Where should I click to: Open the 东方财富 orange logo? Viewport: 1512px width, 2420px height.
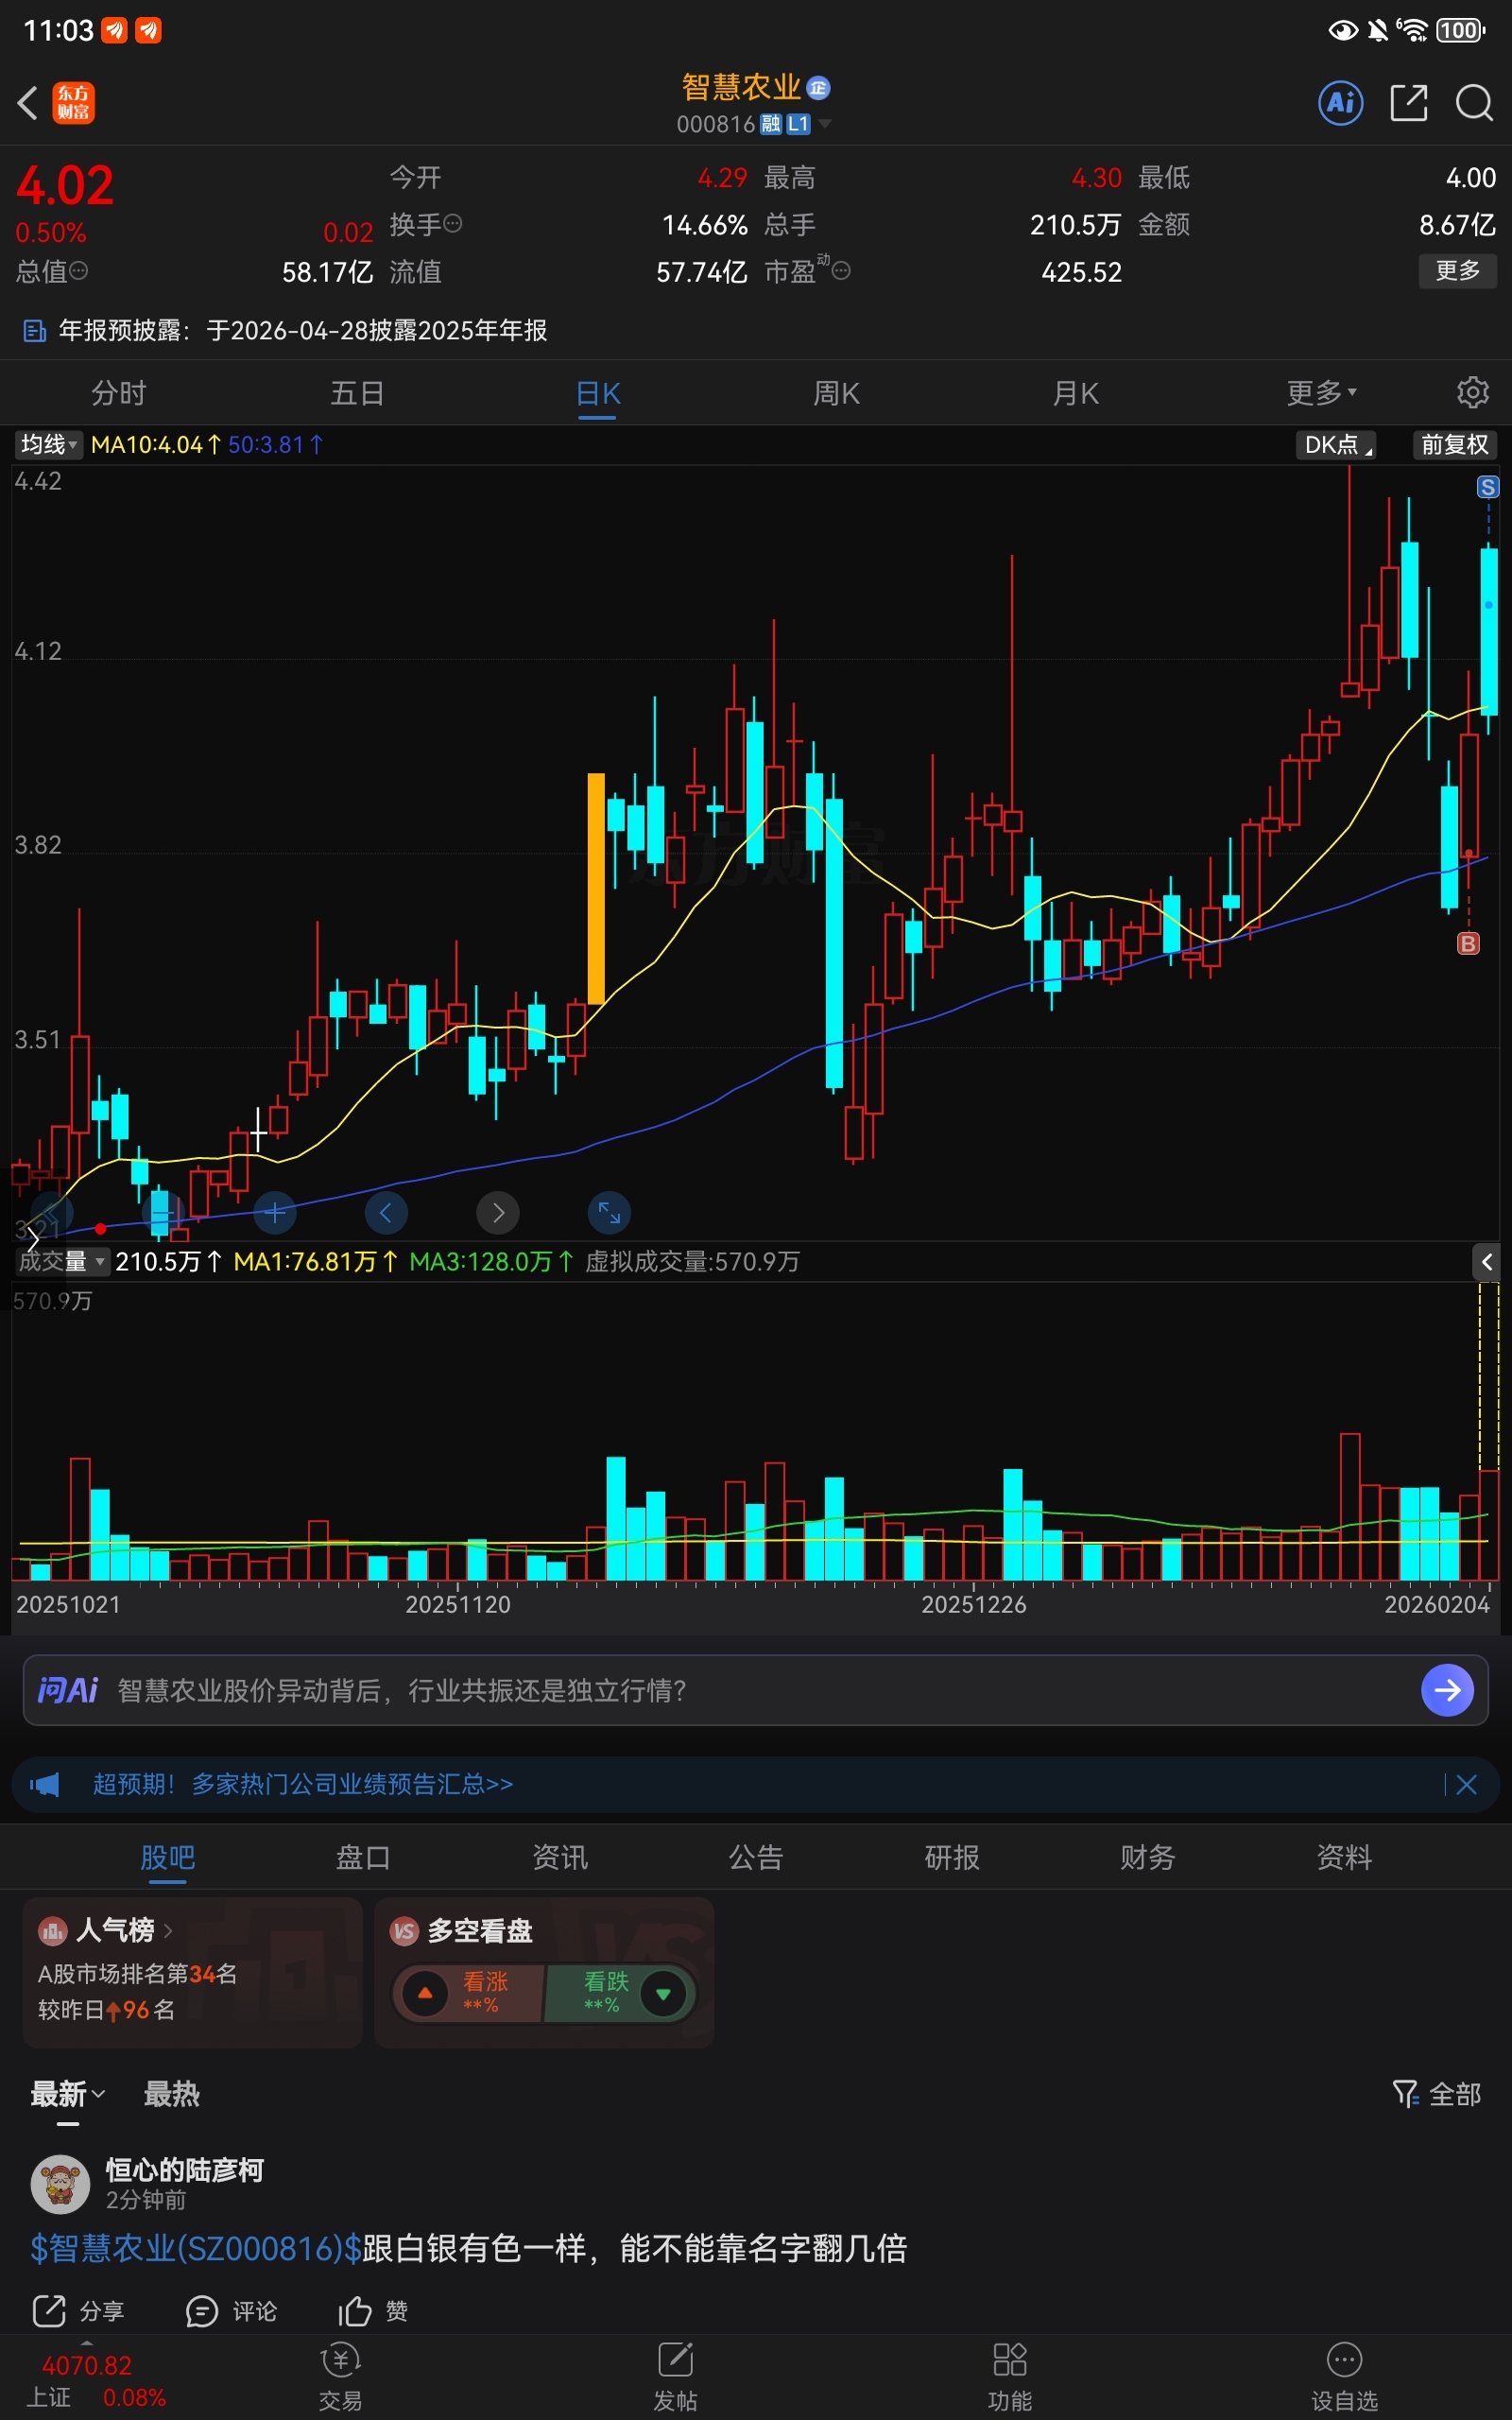(73, 102)
